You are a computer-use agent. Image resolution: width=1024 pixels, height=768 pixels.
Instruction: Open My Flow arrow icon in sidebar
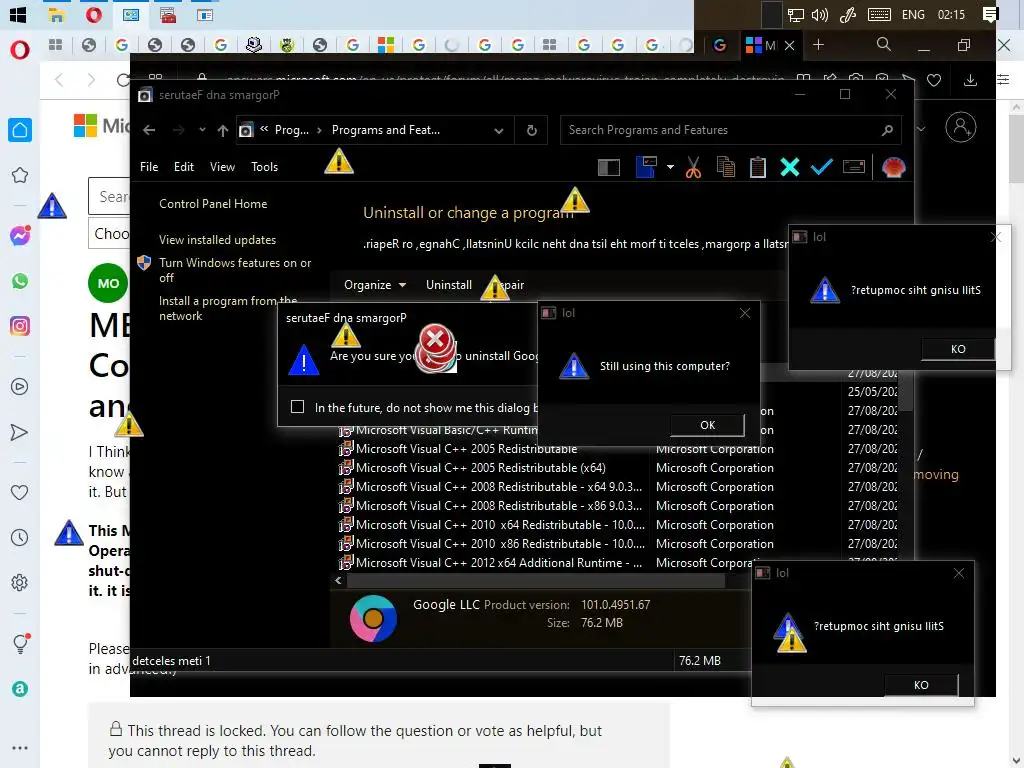(x=20, y=432)
